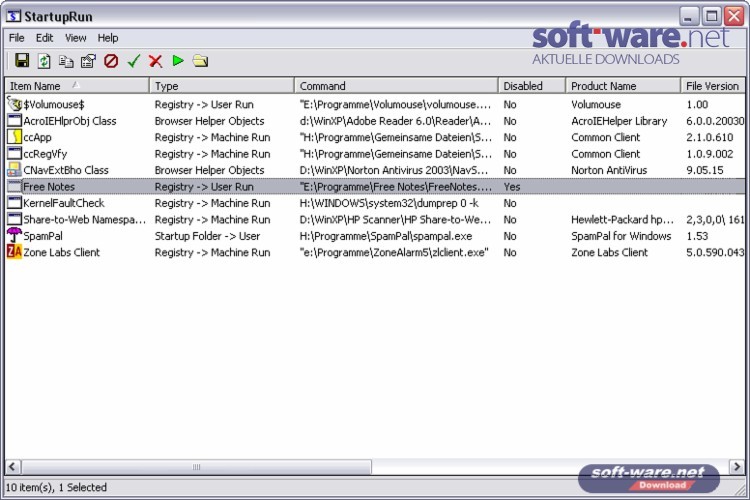
Task: Click the dumprep 0 -k command cell
Action: pos(389,203)
